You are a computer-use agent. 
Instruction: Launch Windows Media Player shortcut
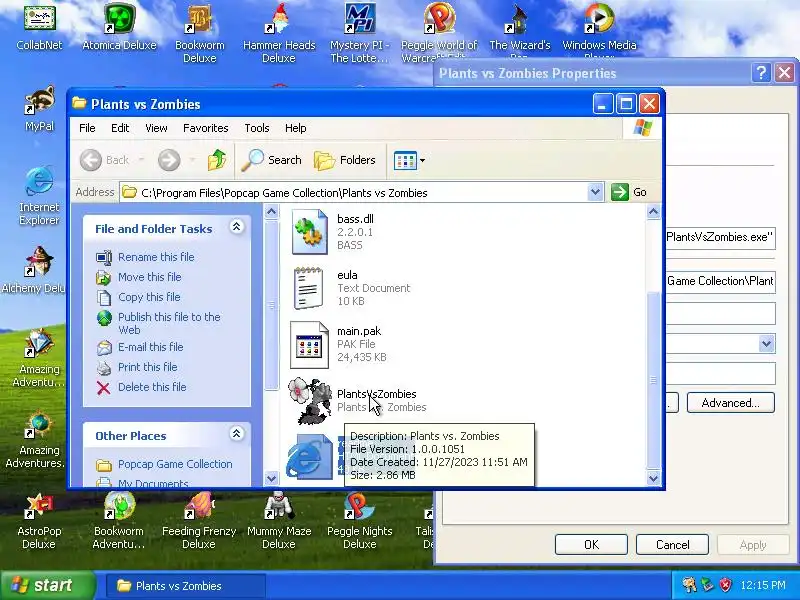click(x=599, y=31)
